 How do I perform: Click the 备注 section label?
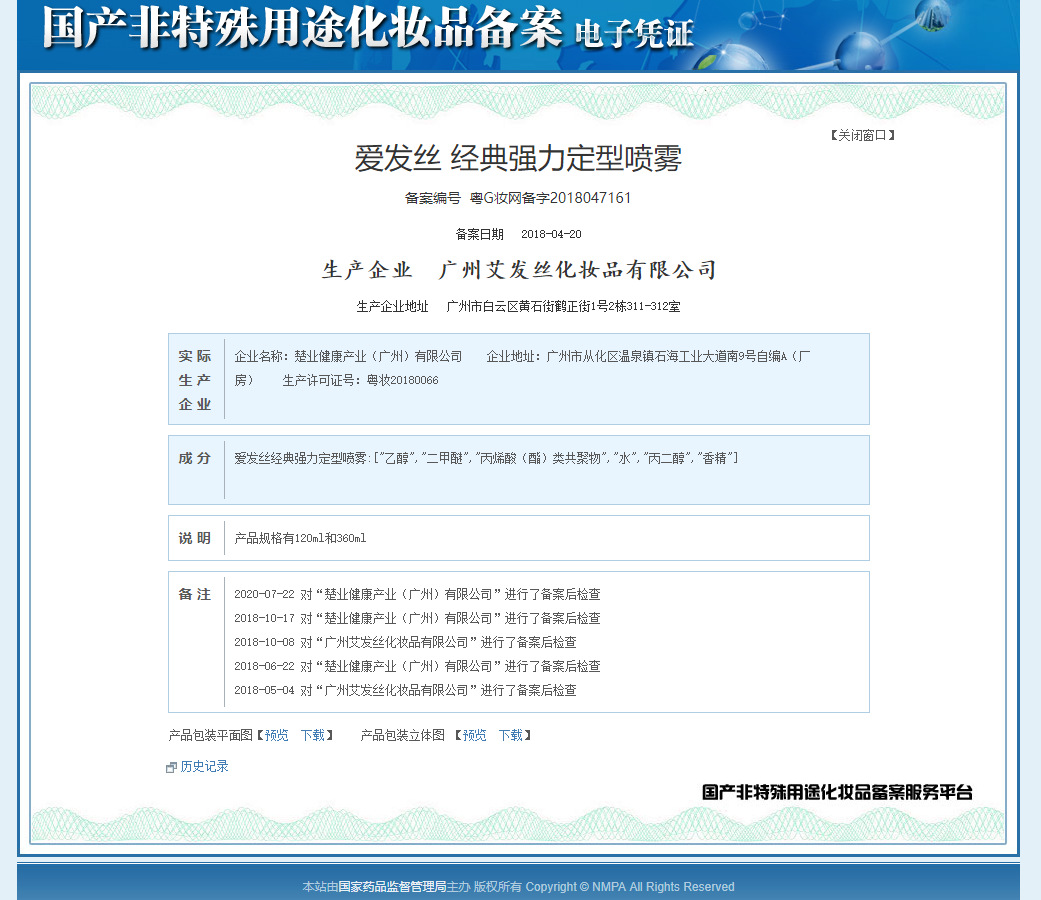click(x=195, y=594)
